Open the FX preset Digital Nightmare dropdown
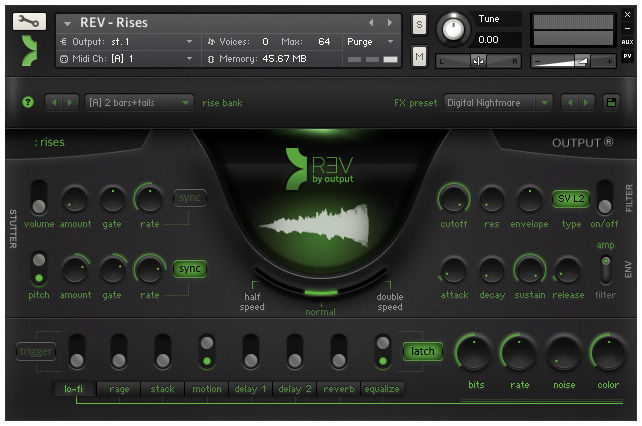Image resolution: width=642 pixels, height=426 pixels. [x=498, y=102]
